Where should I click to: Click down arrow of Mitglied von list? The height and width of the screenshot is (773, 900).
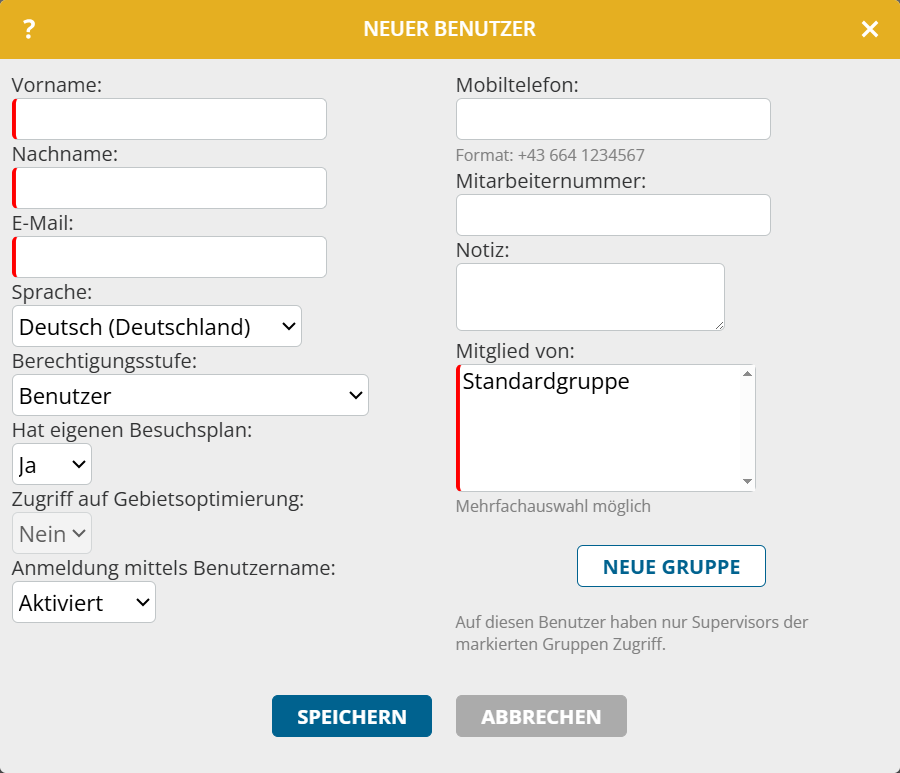click(747, 482)
